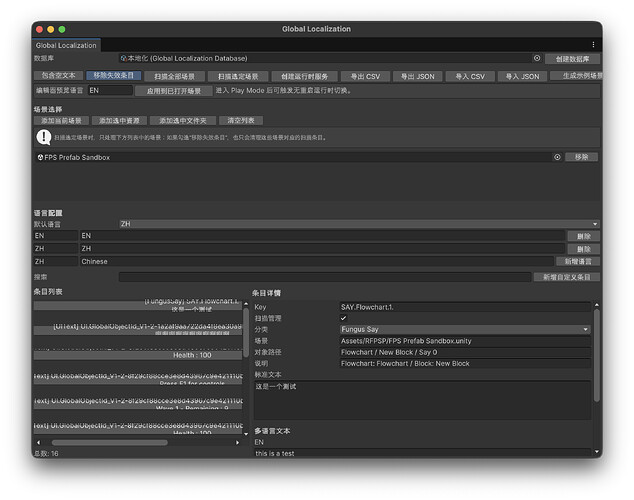Screen dimensions: 634x500
Task: Click the 导入 JSON button
Action: [521, 76]
